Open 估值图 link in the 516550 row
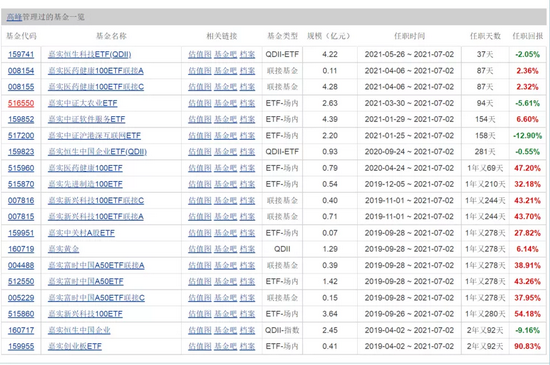 pyautogui.click(x=200, y=103)
